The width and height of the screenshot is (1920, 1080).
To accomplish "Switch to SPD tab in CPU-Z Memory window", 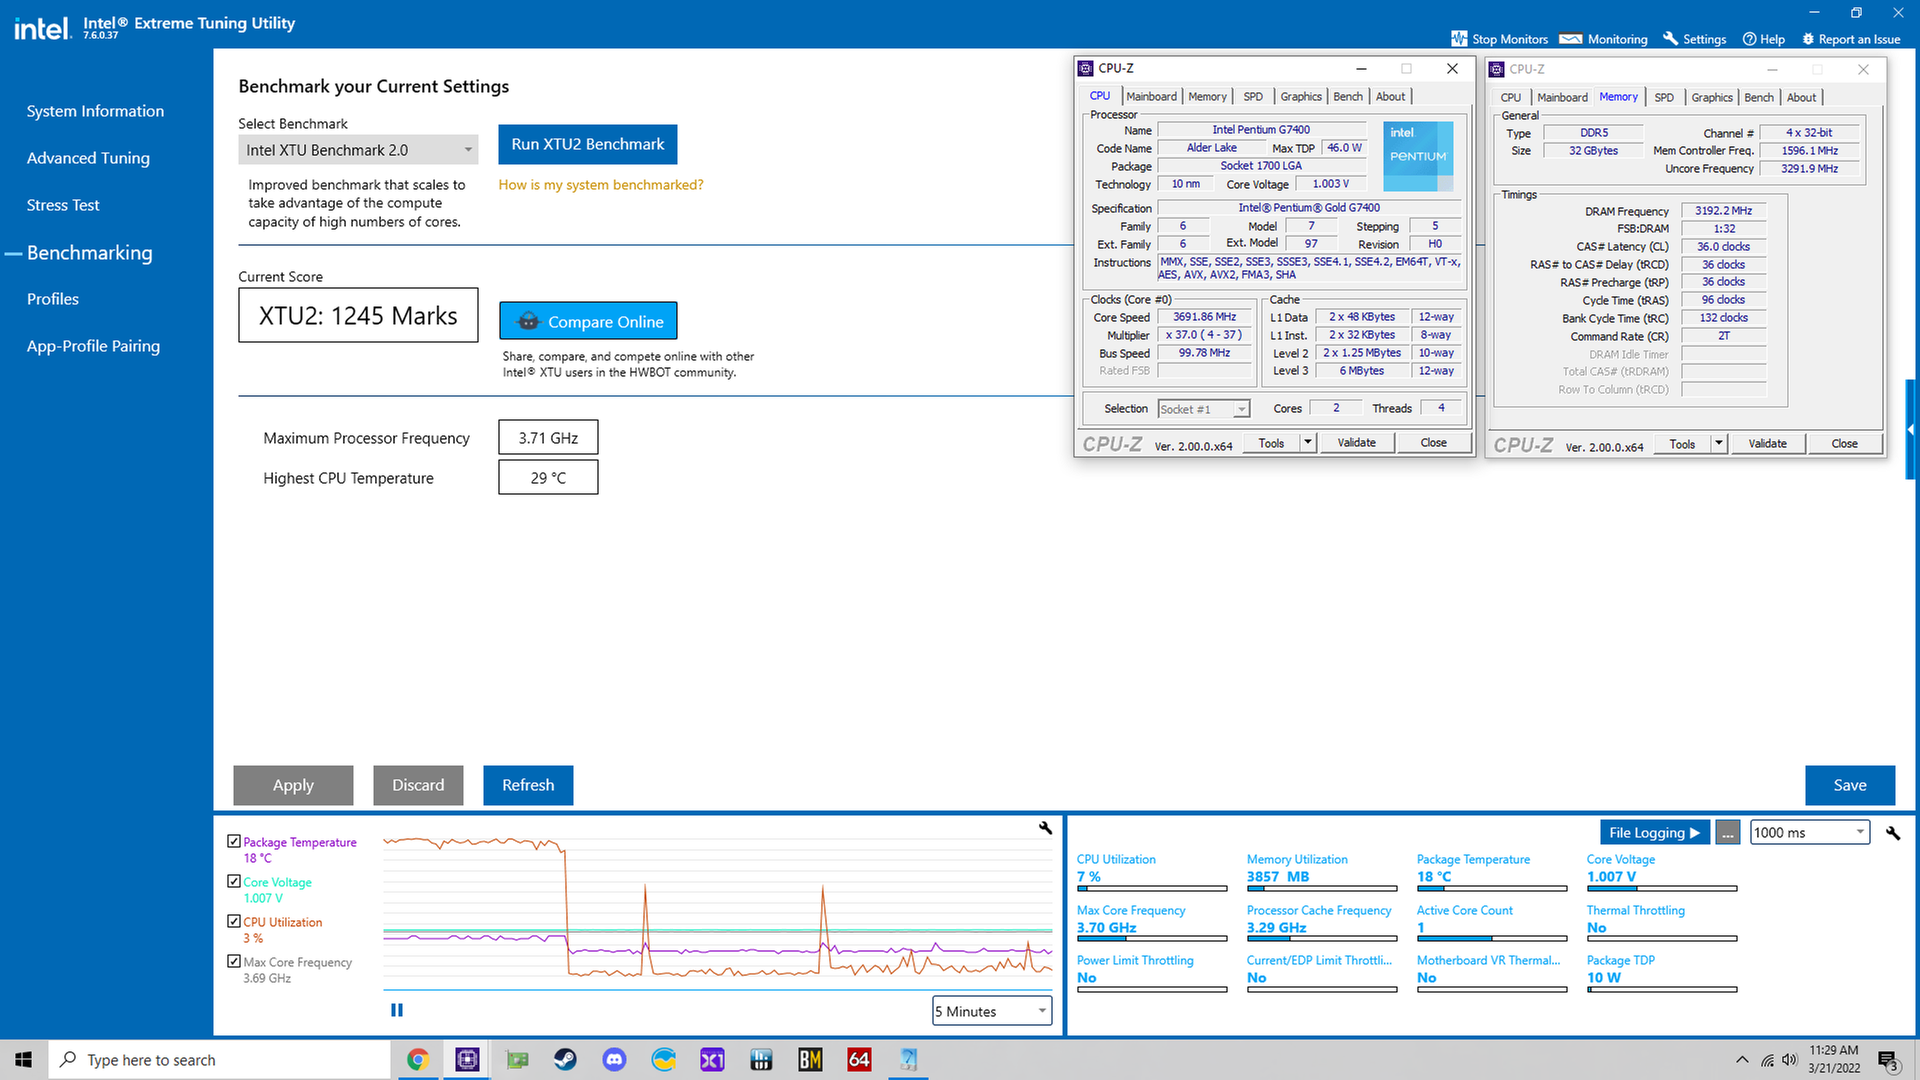I will pyautogui.click(x=1664, y=97).
